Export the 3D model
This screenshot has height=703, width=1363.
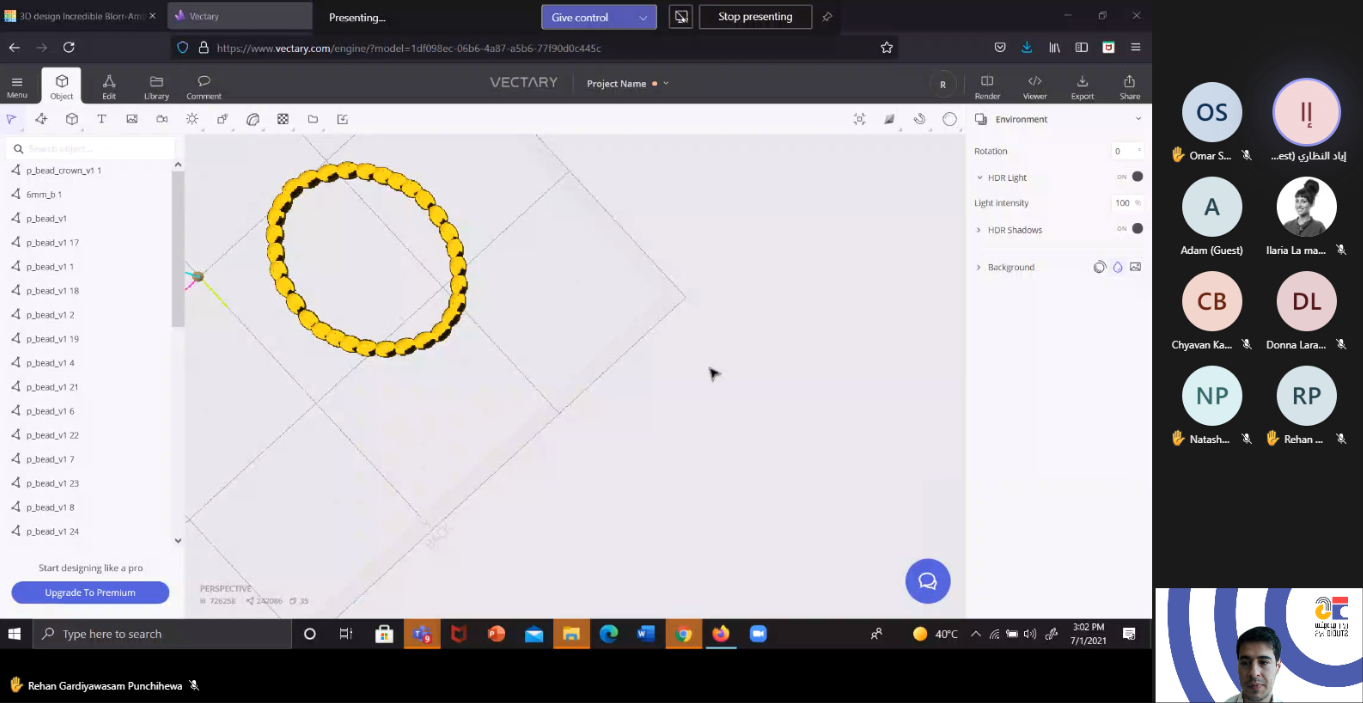point(1082,86)
